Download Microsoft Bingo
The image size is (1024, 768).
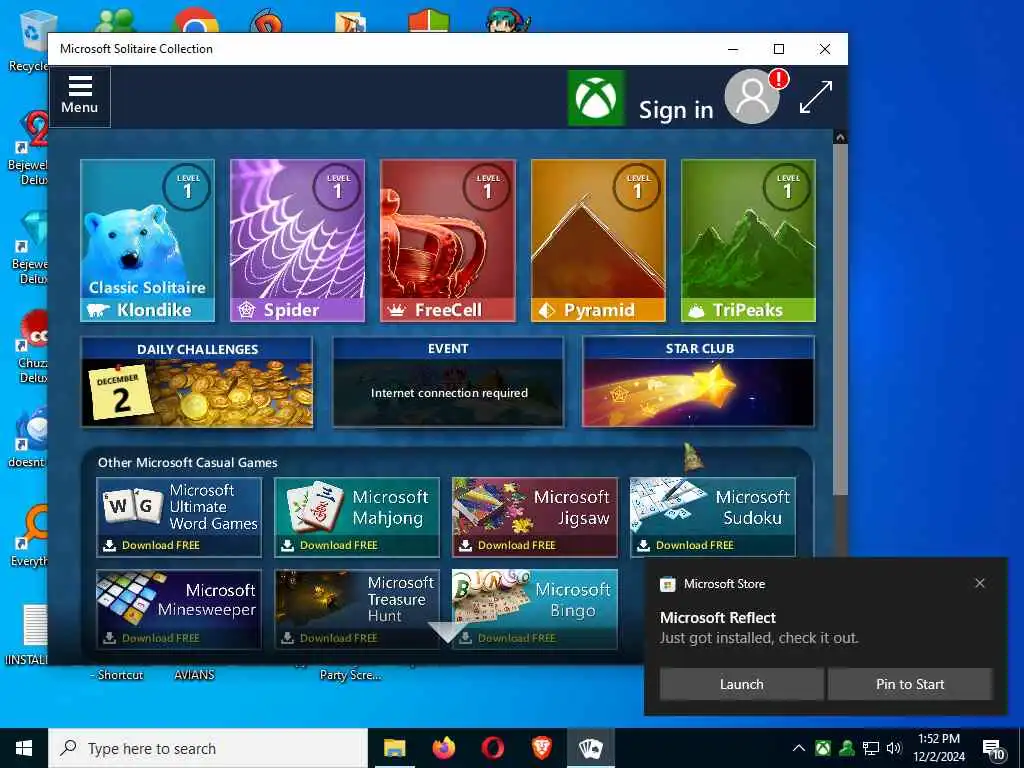(534, 609)
